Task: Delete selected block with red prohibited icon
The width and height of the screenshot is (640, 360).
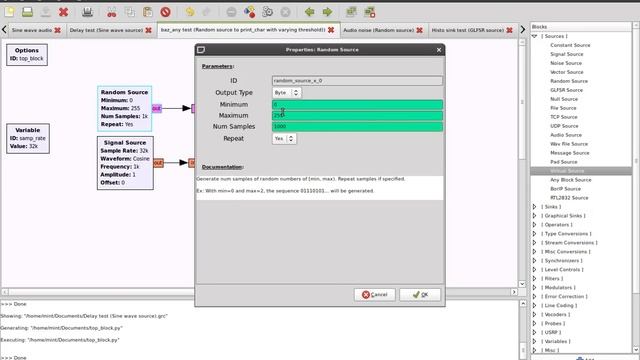Action: tap(165, 12)
